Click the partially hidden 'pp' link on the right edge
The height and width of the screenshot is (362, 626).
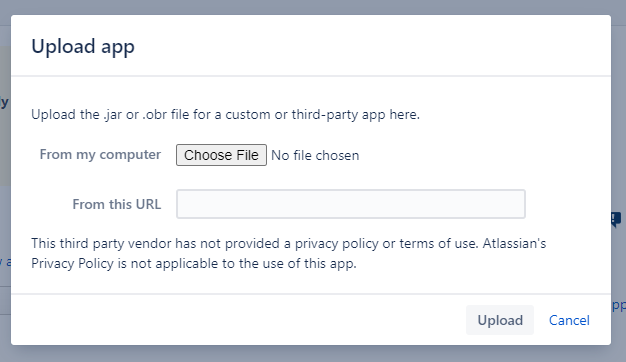click(618, 305)
